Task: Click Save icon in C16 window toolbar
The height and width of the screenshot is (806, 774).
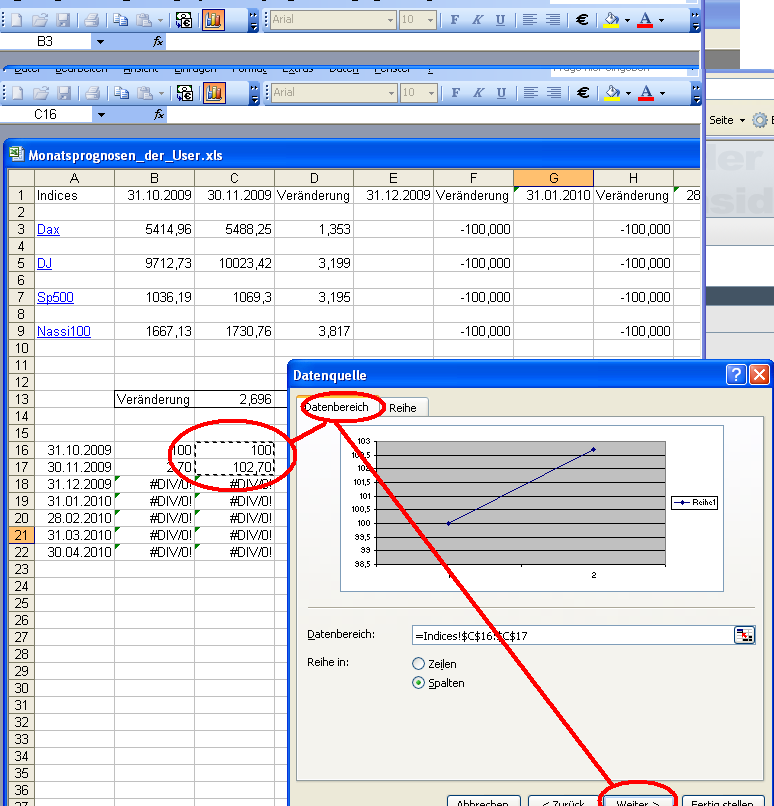Action: 64,93
